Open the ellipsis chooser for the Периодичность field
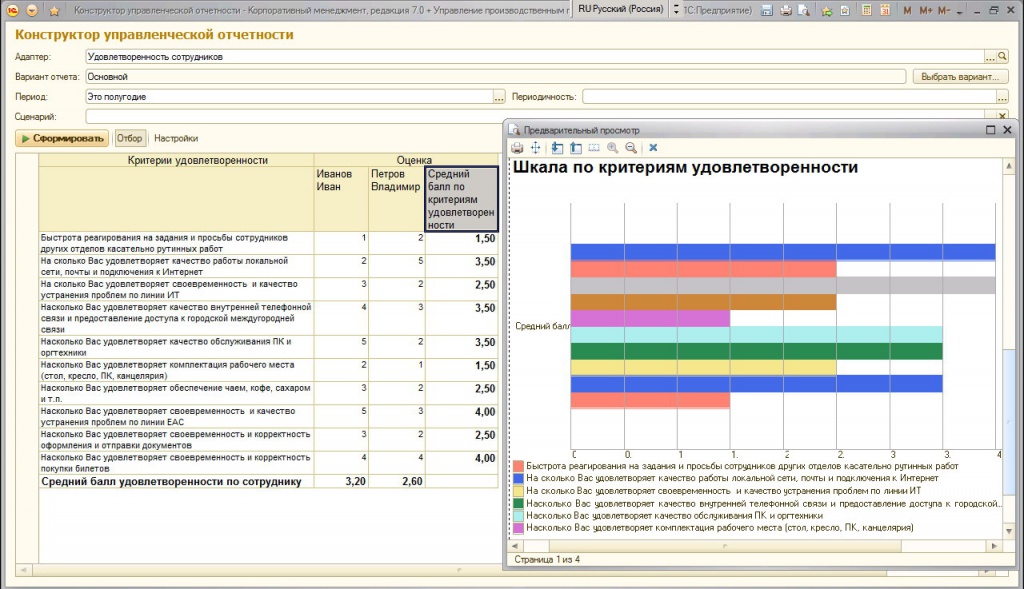The width and height of the screenshot is (1024, 589). [x=1002, y=97]
